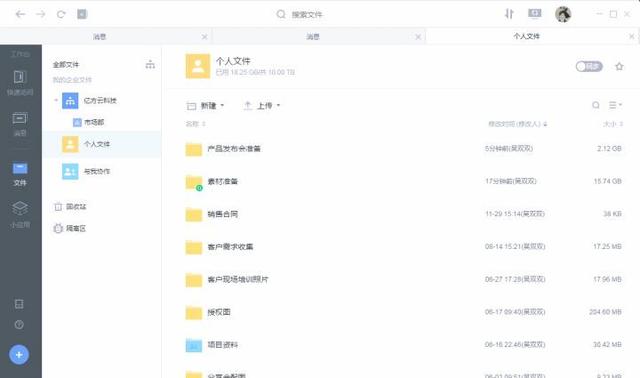Go forward with the right arrow icon
This screenshot has height=378, width=640.
coord(40,15)
